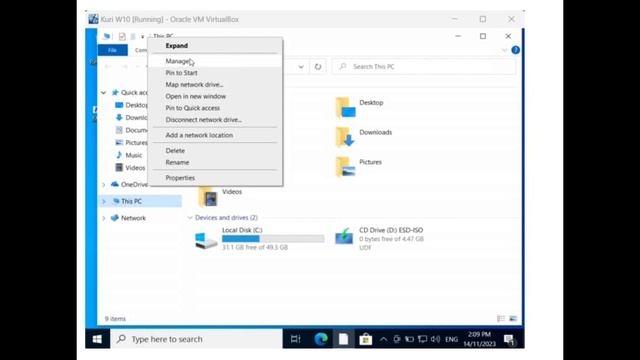This screenshot has height=360, width=640.
Task: Open volume speaker tray icon
Action: (x=436, y=339)
